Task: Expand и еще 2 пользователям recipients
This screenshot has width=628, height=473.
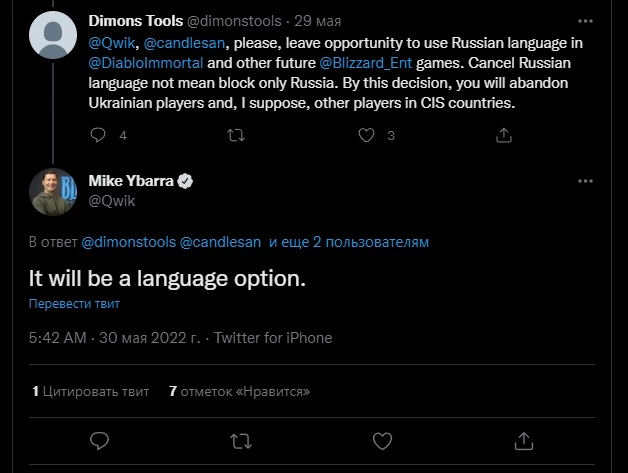Action: point(349,242)
